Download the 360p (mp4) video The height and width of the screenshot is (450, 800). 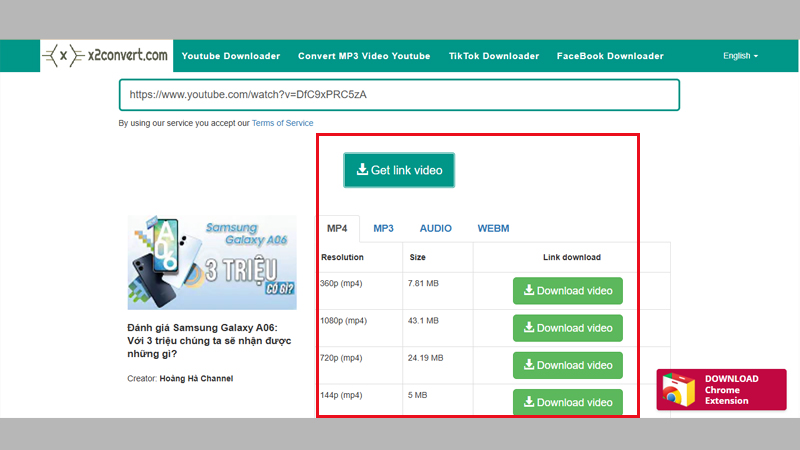(x=568, y=291)
